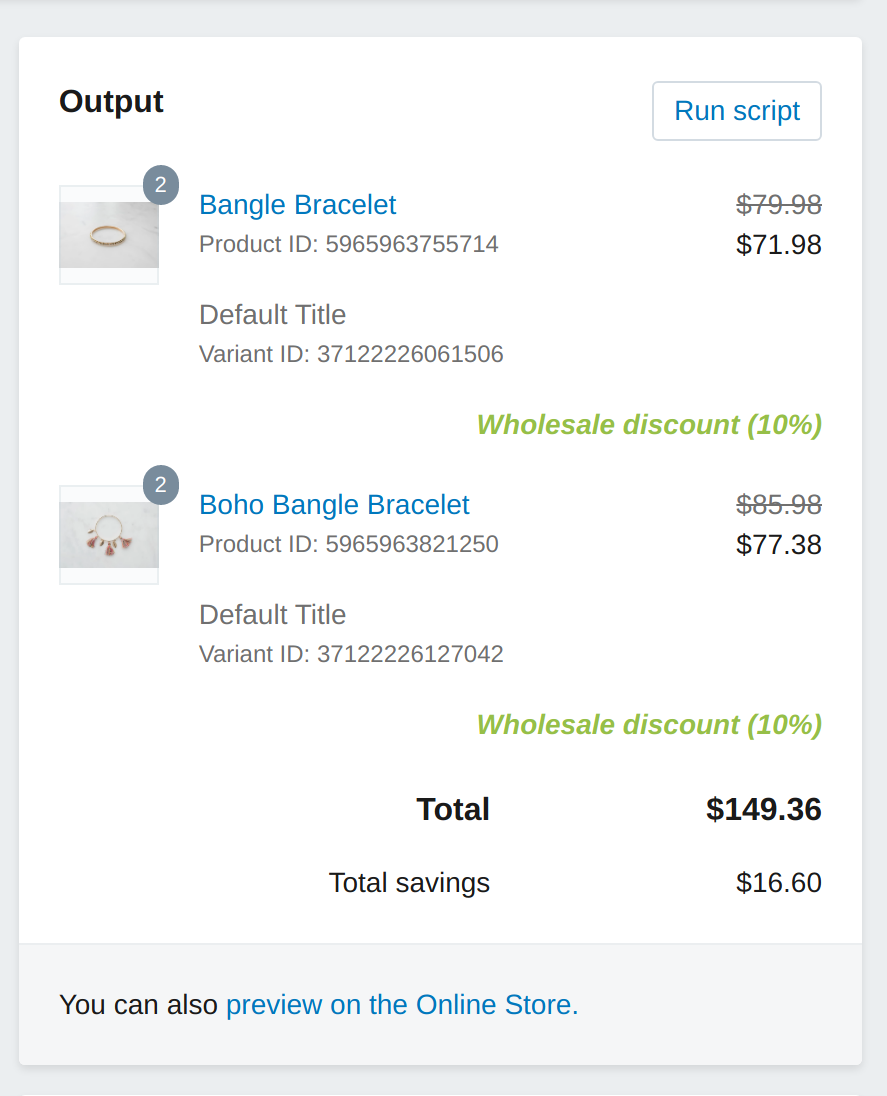Viewport: 887px width, 1096px height.
Task: Follow the preview on the Online Store link
Action: (x=402, y=1004)
